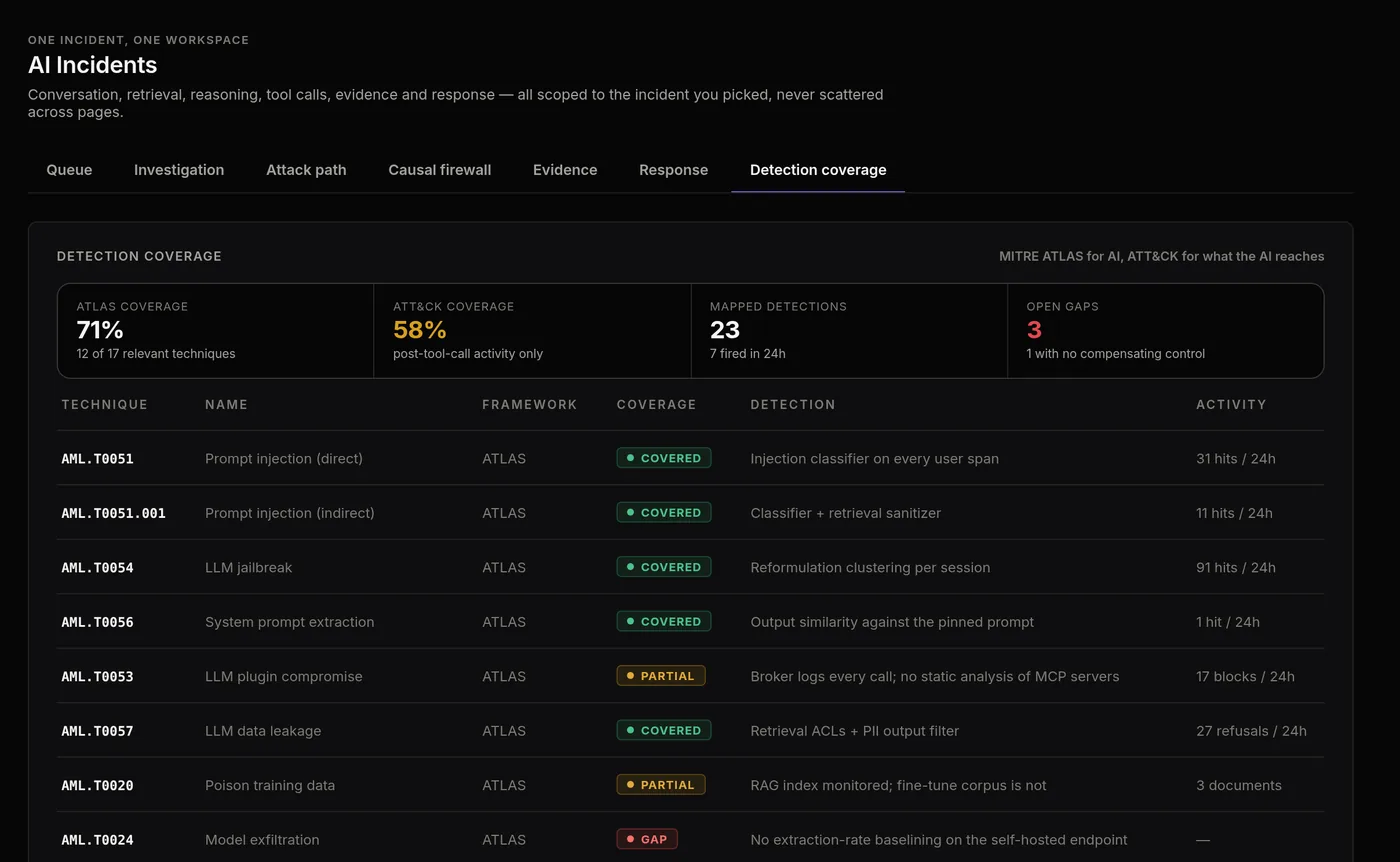Click the GAP badge for Model exfiltration
Image resolution: width=1400 pixels, height=862 pixels.
[647, 839]
